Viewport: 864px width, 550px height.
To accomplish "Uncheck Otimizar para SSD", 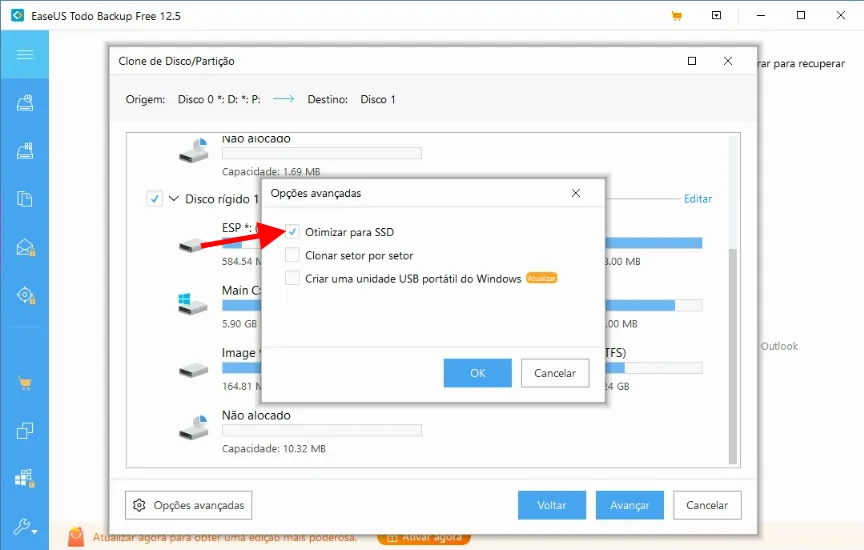I will click(292, 231).
